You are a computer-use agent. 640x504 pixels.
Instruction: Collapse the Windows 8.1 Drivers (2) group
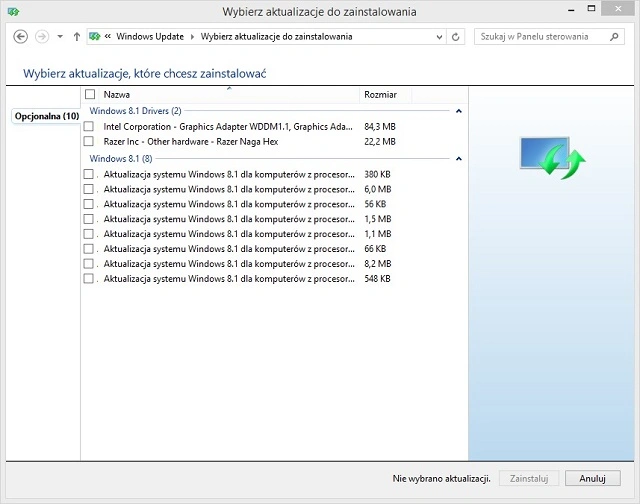(x=458, y=111)
